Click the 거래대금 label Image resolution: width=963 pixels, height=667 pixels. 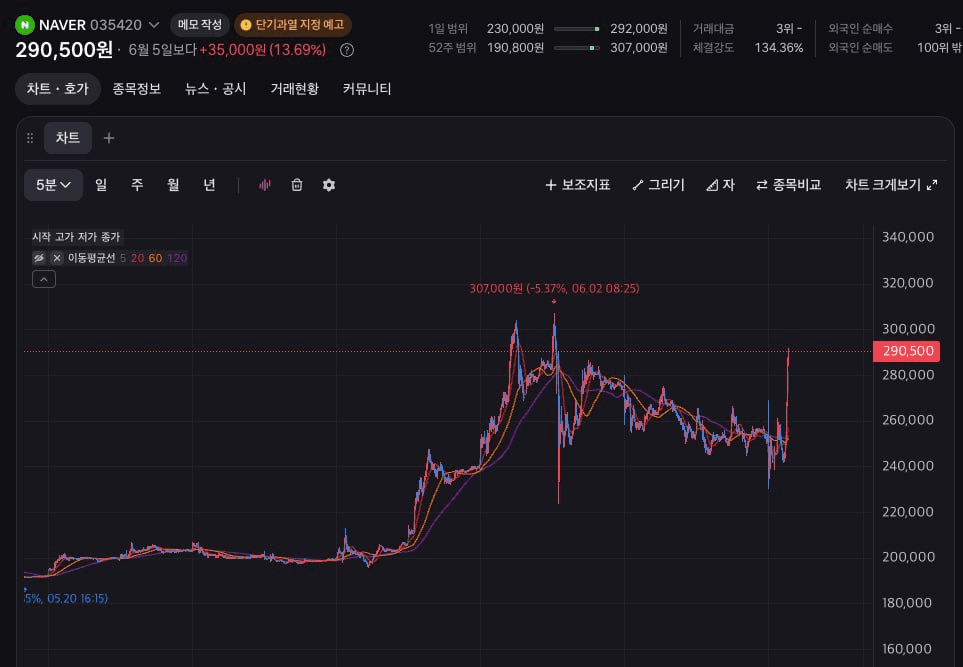[x=713, y=29]
